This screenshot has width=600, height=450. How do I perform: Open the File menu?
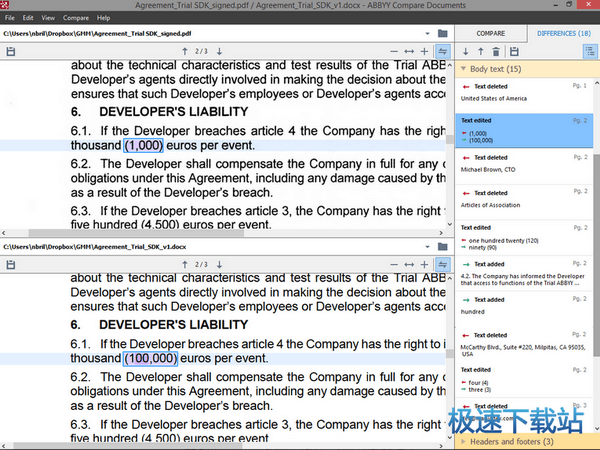[10, 18]
